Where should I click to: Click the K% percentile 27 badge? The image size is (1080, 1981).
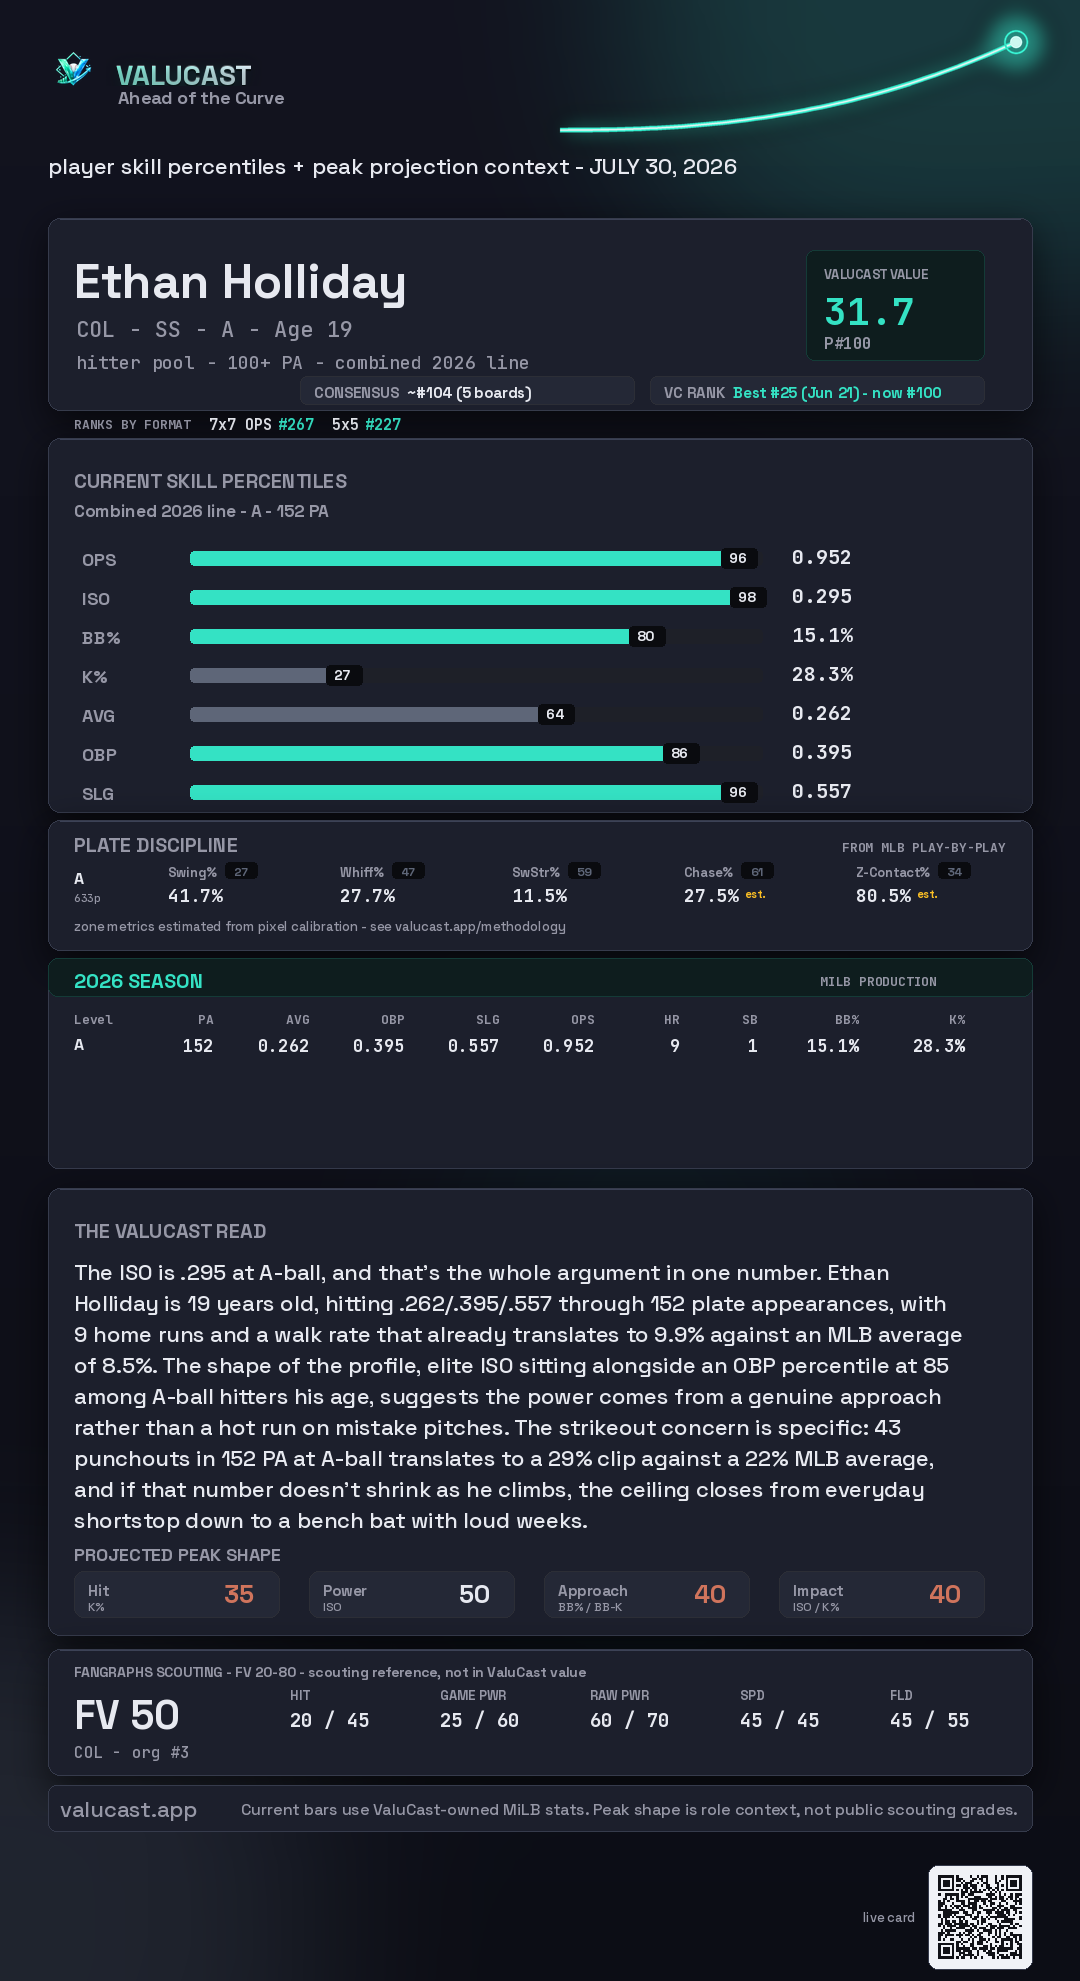tap(343, 675)
